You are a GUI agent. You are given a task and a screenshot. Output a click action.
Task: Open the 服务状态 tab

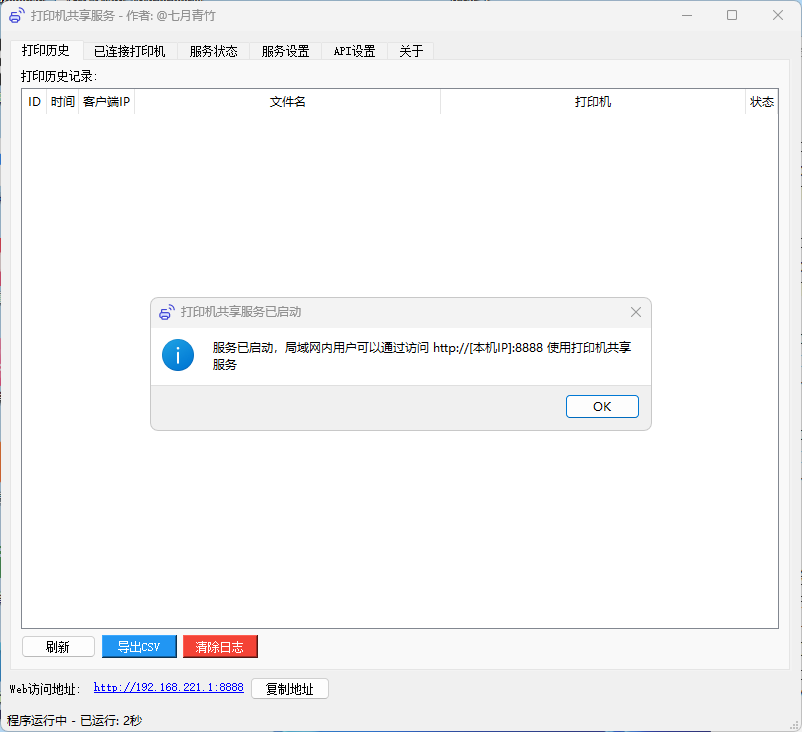tap(215, 50)
